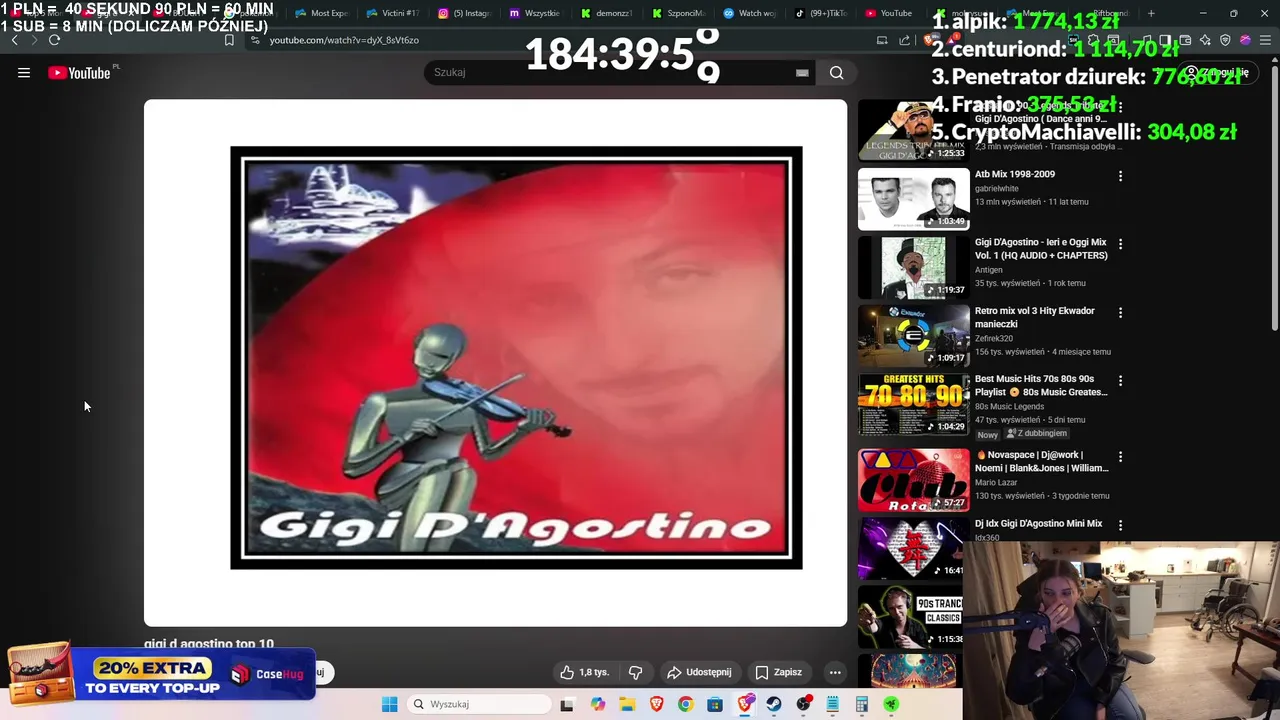Click the 90s Trance Classics thumbnail

point(911,616)
